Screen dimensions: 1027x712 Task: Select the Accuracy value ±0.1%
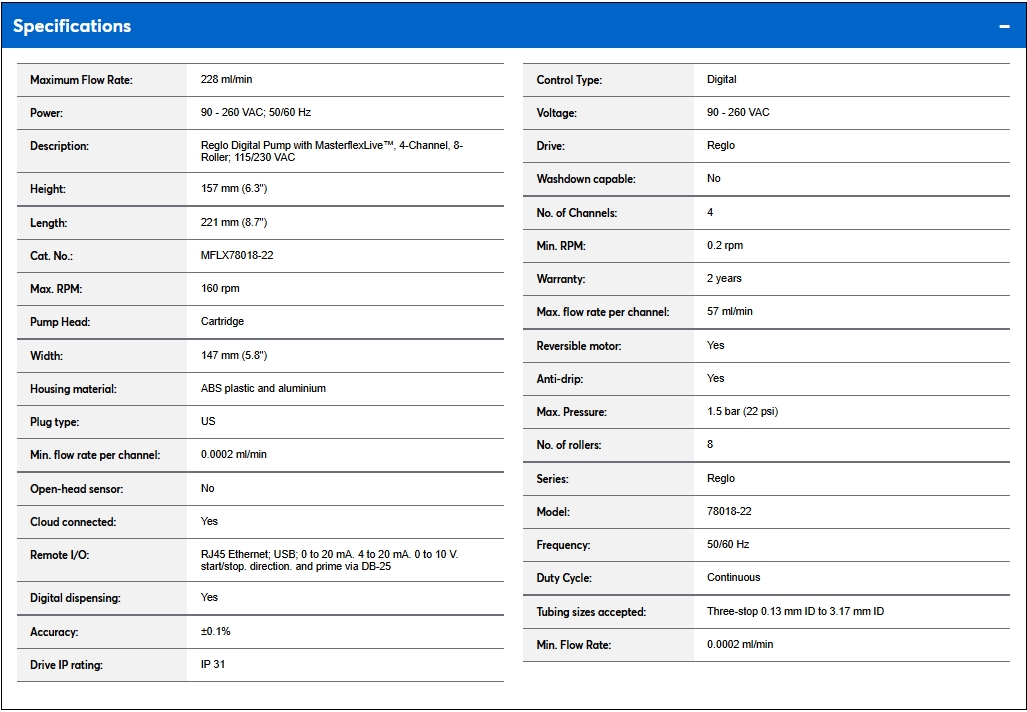tap(216, 631)
